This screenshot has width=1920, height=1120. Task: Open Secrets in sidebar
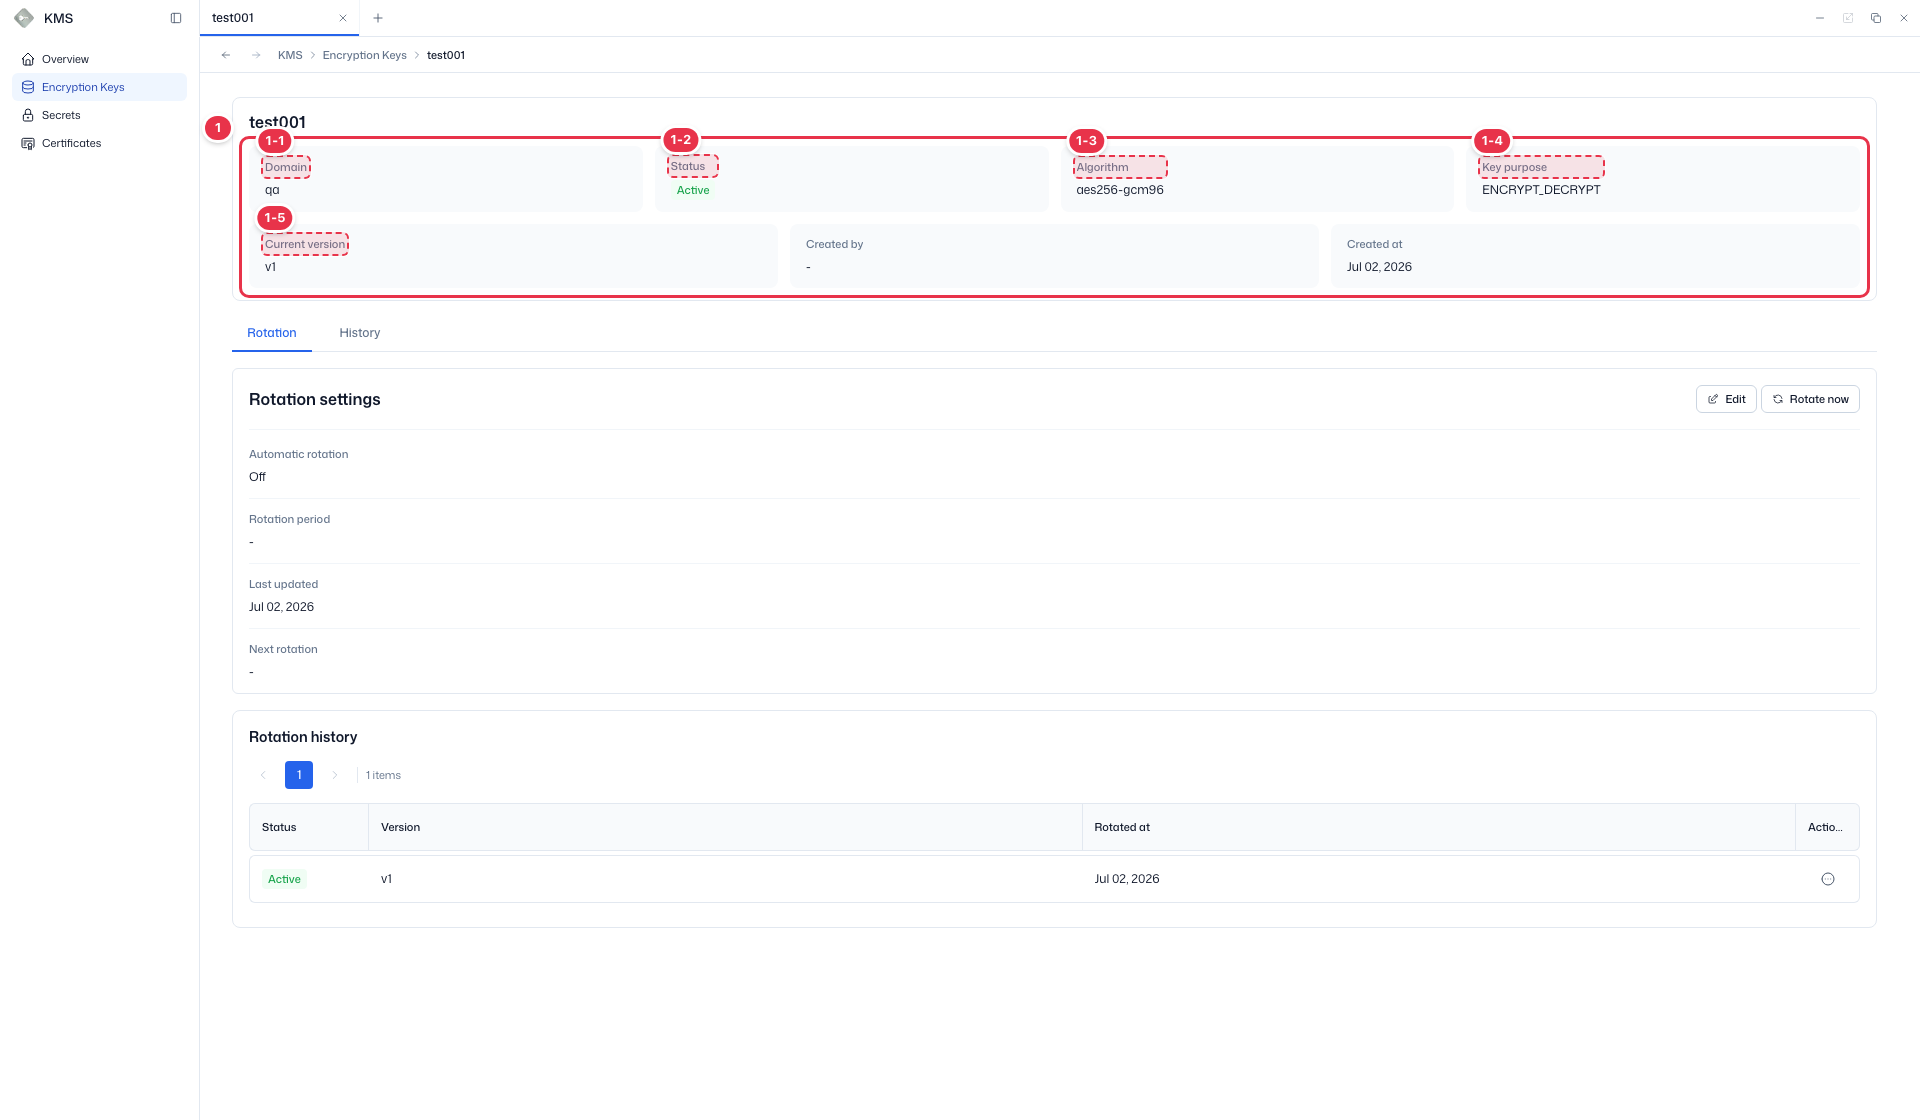(x=99, y=115)
